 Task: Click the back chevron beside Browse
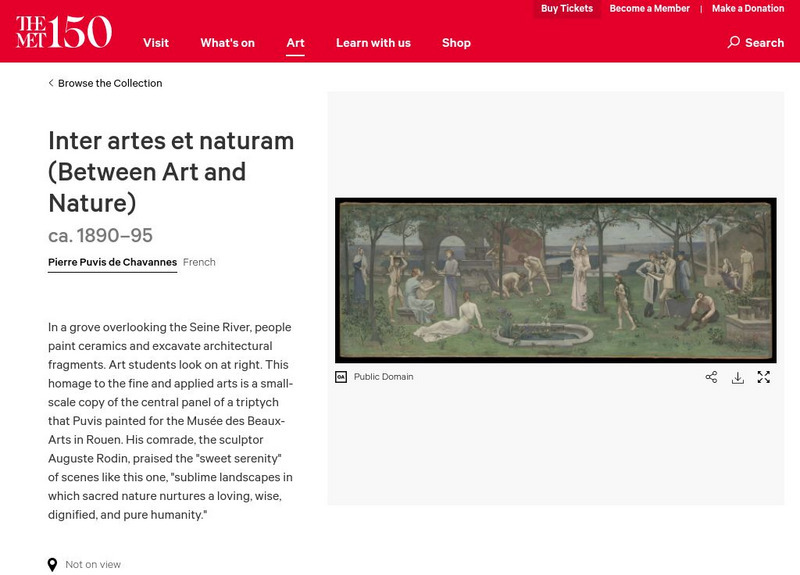[x=51, y=83]
